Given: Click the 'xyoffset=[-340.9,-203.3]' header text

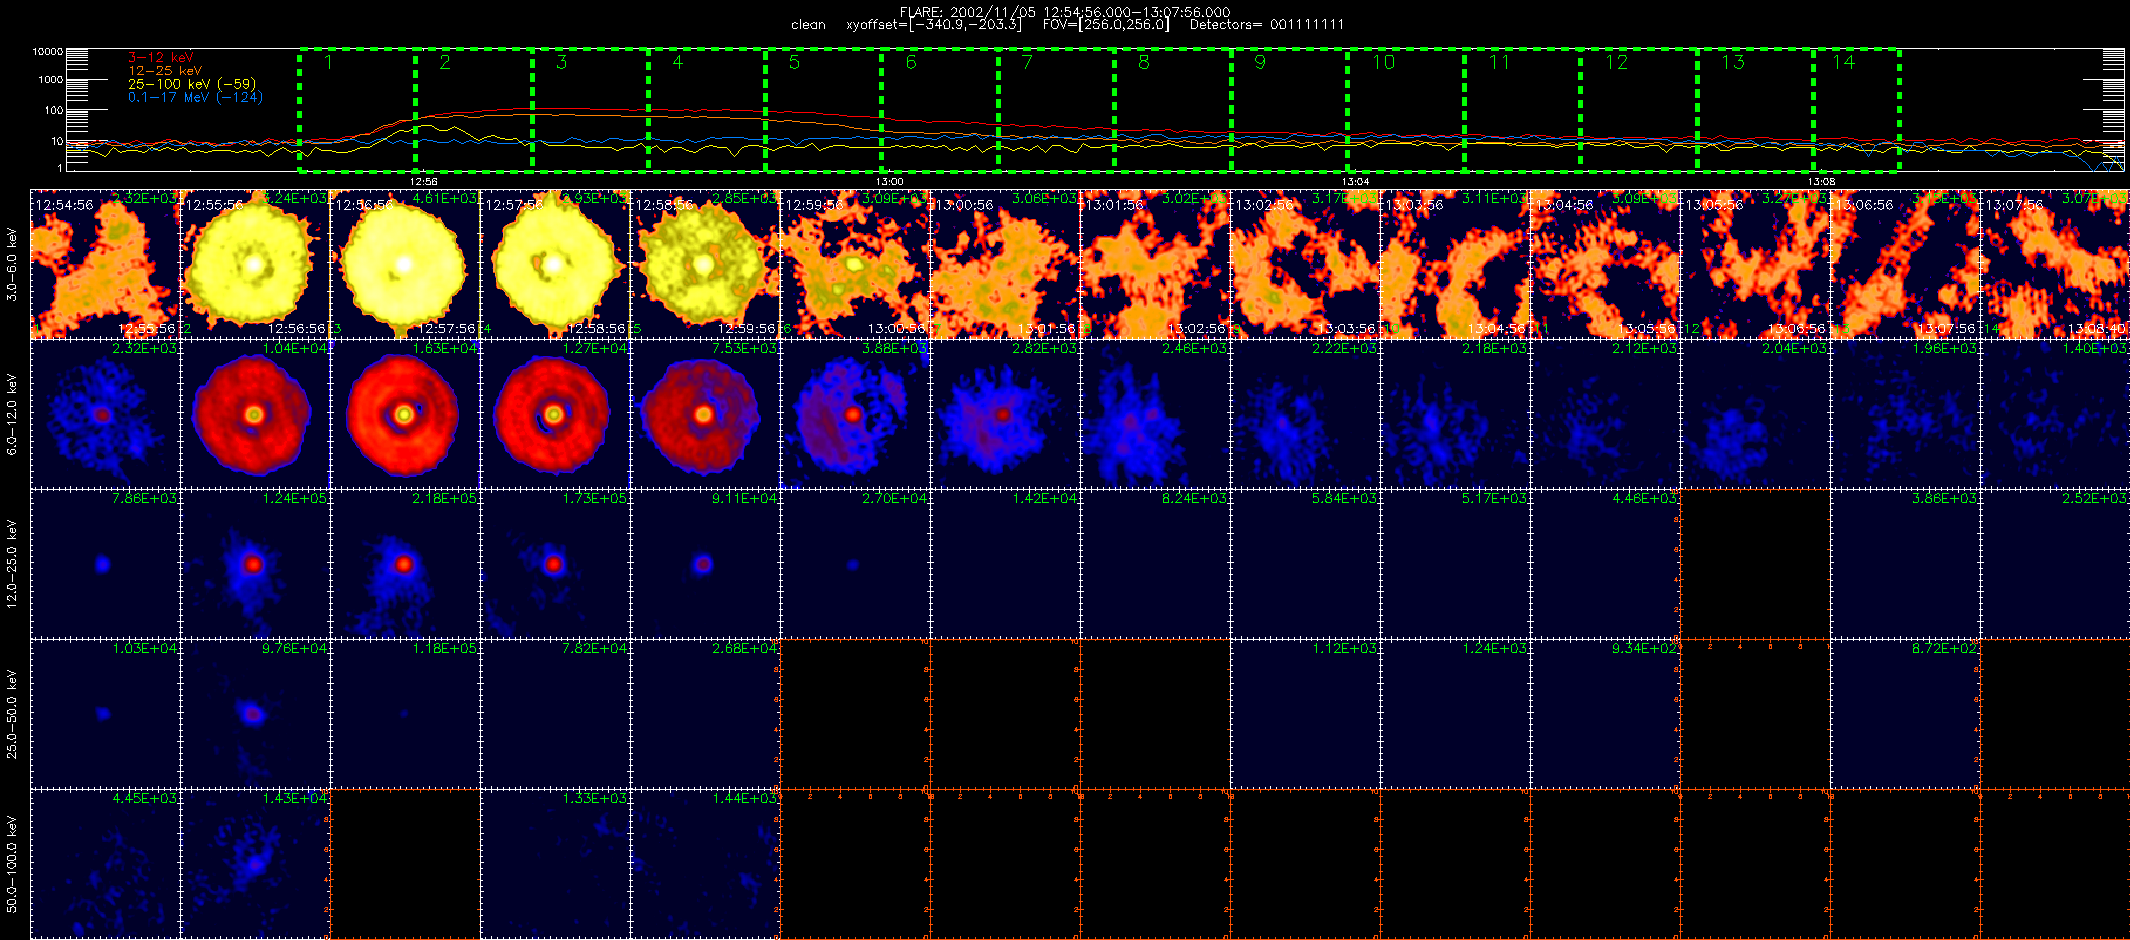Looking at the screenshot, I should coord(934,25).
